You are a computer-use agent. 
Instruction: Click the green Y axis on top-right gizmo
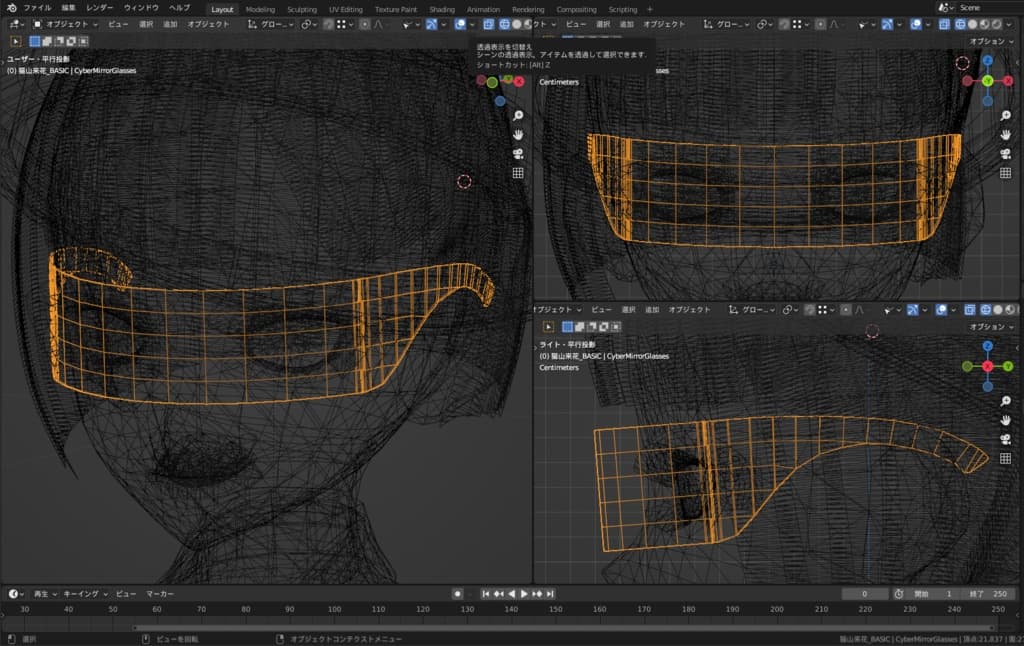(987, 80)
